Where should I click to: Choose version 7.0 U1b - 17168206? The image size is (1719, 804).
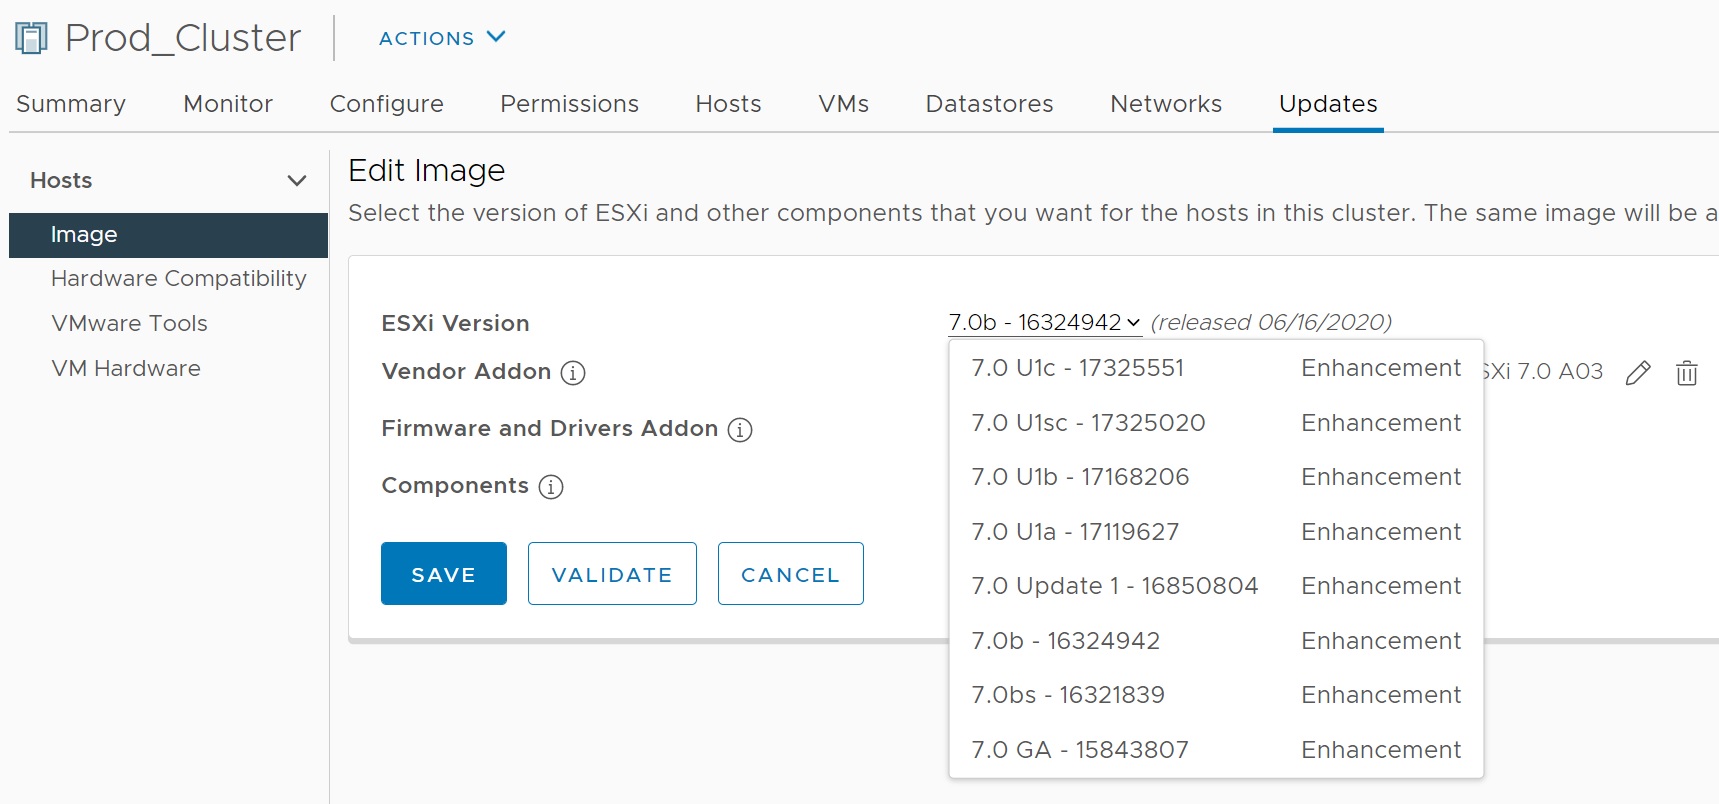click(x=1216, y=477)
